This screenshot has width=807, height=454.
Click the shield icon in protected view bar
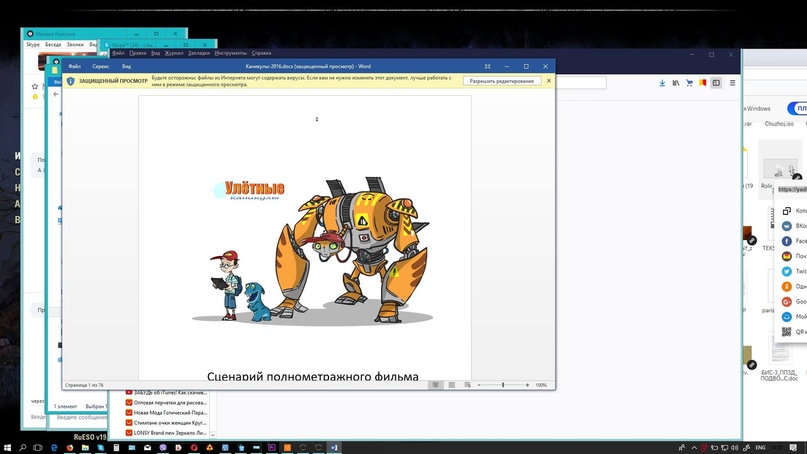tap(71, 81)
